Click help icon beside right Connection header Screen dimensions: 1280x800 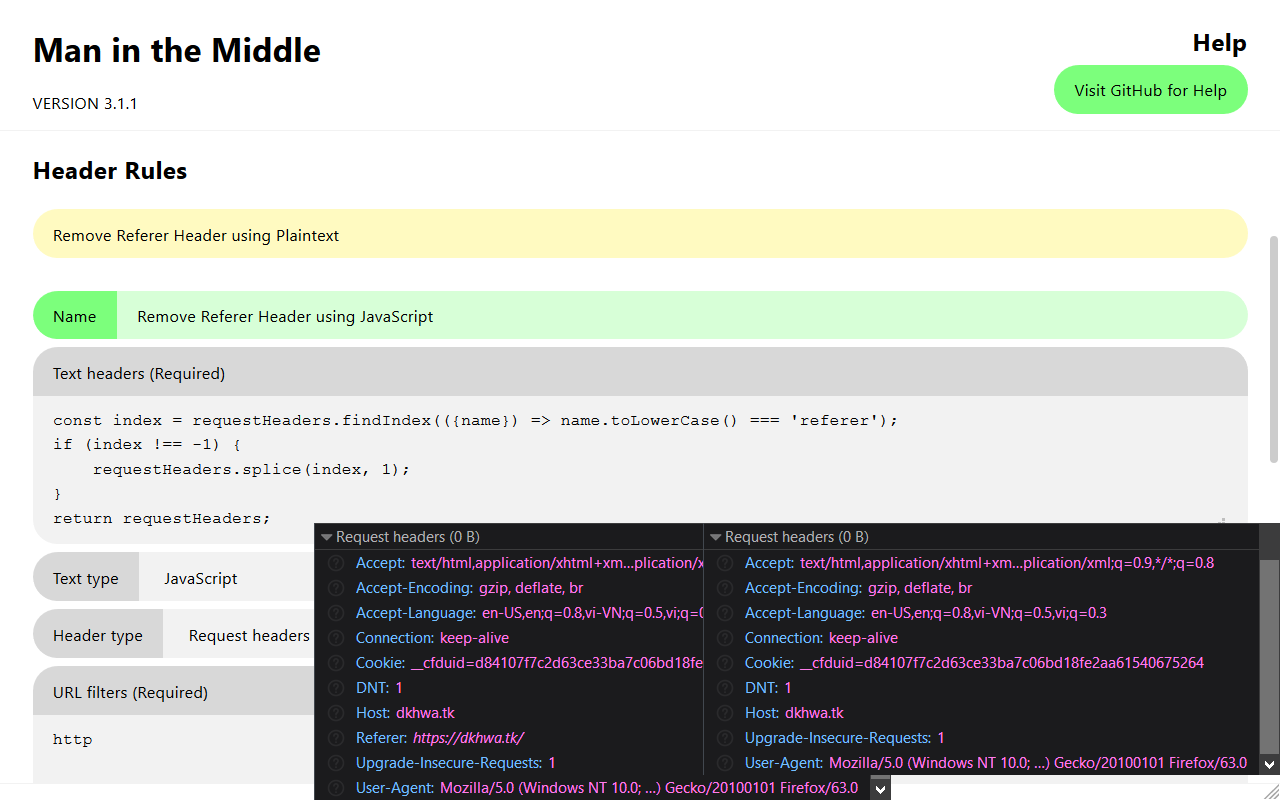click(x=725, y=638)
